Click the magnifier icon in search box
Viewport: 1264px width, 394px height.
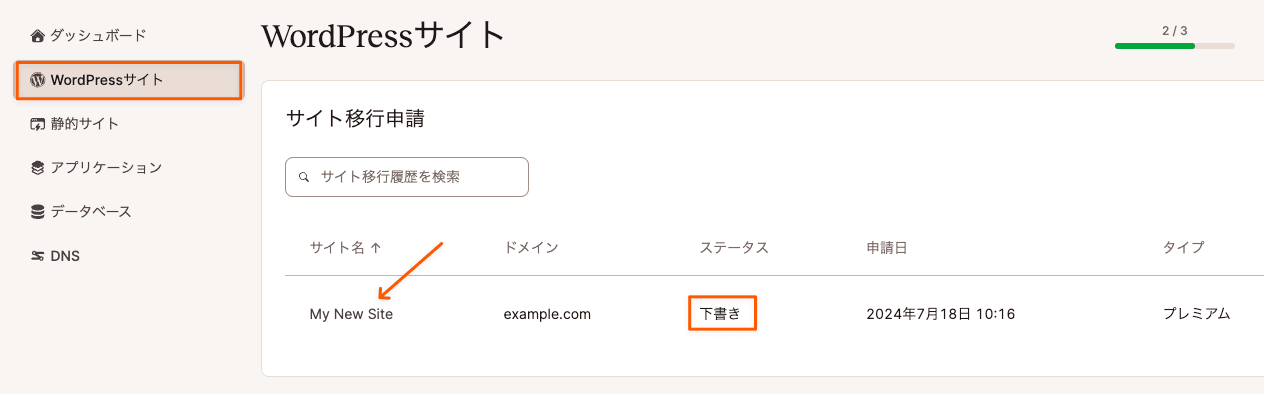pos(304,177)
